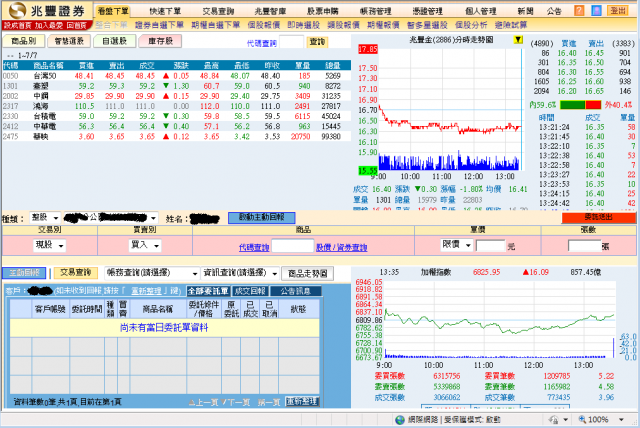Click the yellow 交易查詢 button above the order list
640x428 pixels.
pyautogui.click(x=76, y=273)
